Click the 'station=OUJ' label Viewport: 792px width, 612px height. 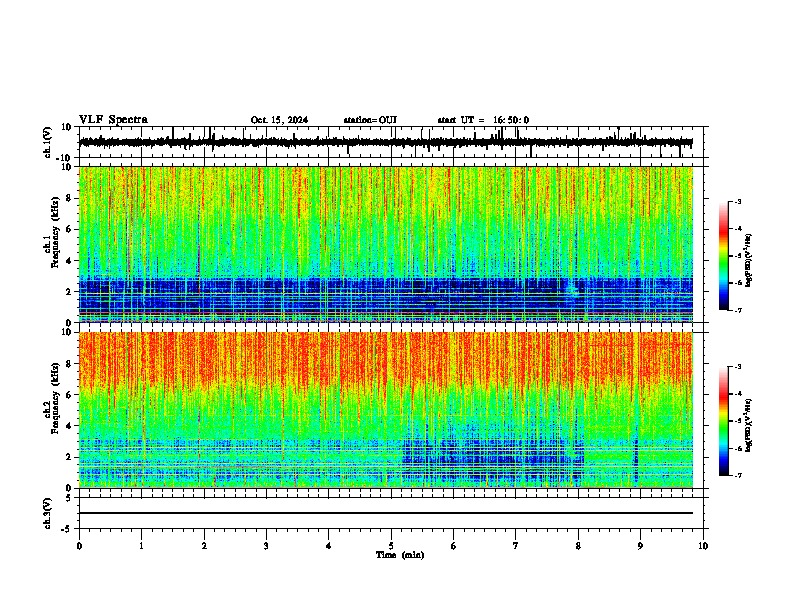click(x=370, y=120)
